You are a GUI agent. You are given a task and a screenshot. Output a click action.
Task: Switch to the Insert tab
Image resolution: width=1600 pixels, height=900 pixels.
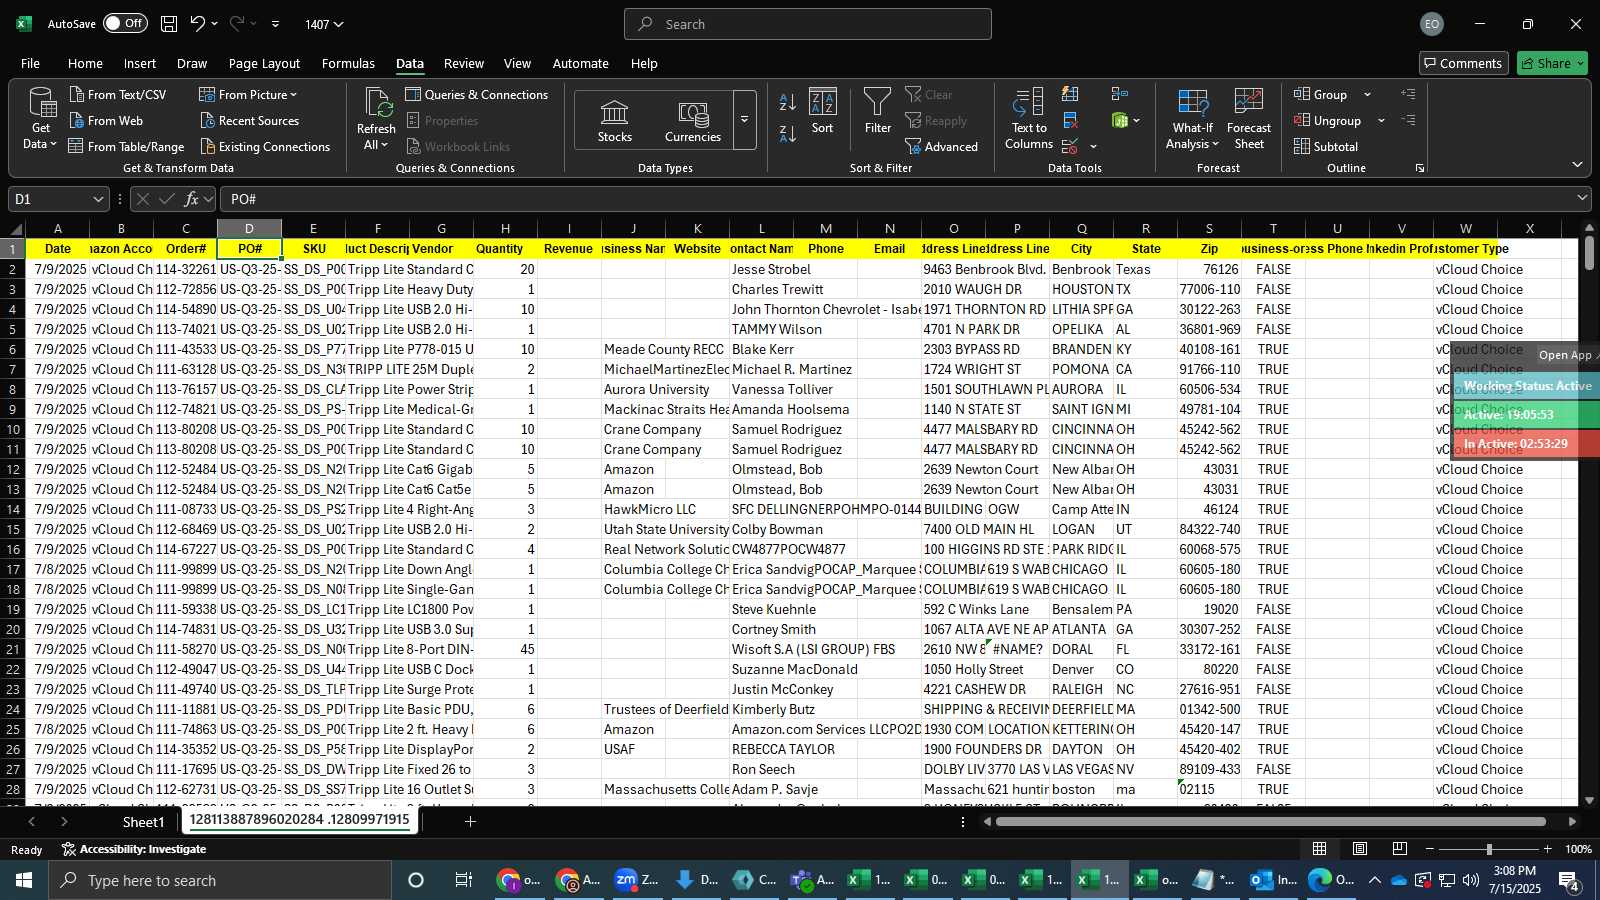pos(140,63)
